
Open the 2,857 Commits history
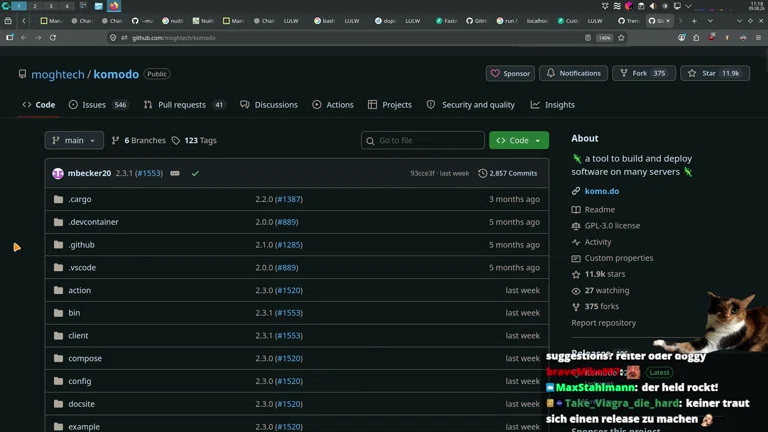pyautogui.click(x=508, y=173)
